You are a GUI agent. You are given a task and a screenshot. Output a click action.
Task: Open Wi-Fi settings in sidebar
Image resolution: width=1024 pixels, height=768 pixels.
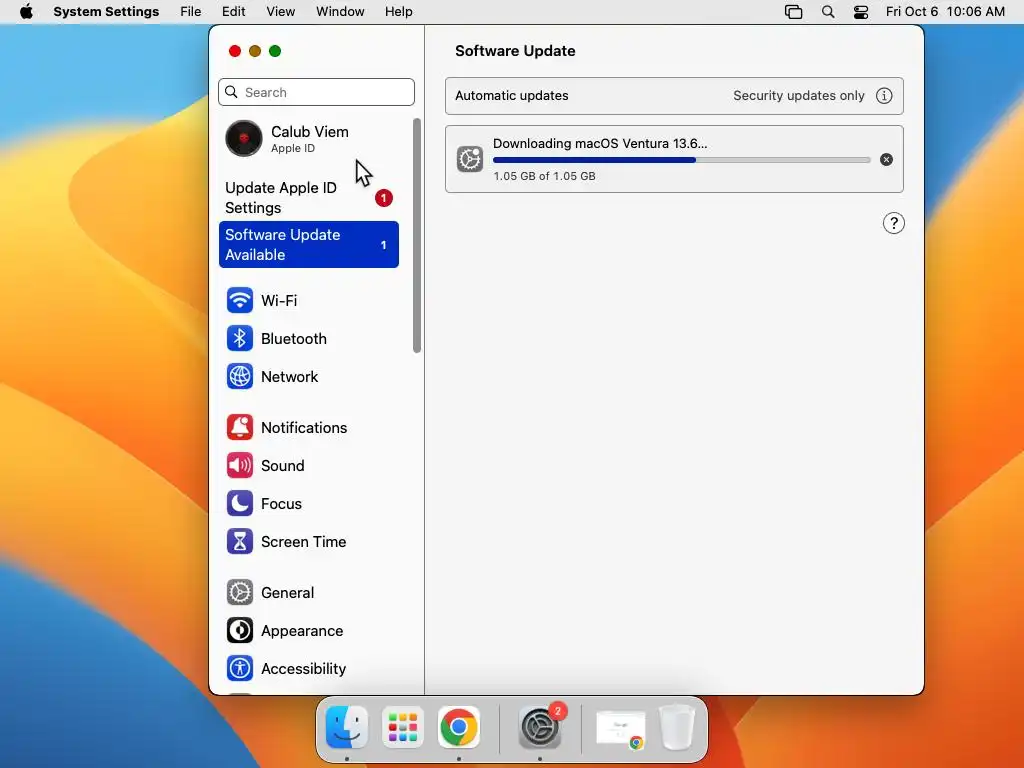click(x=308, y=300)
